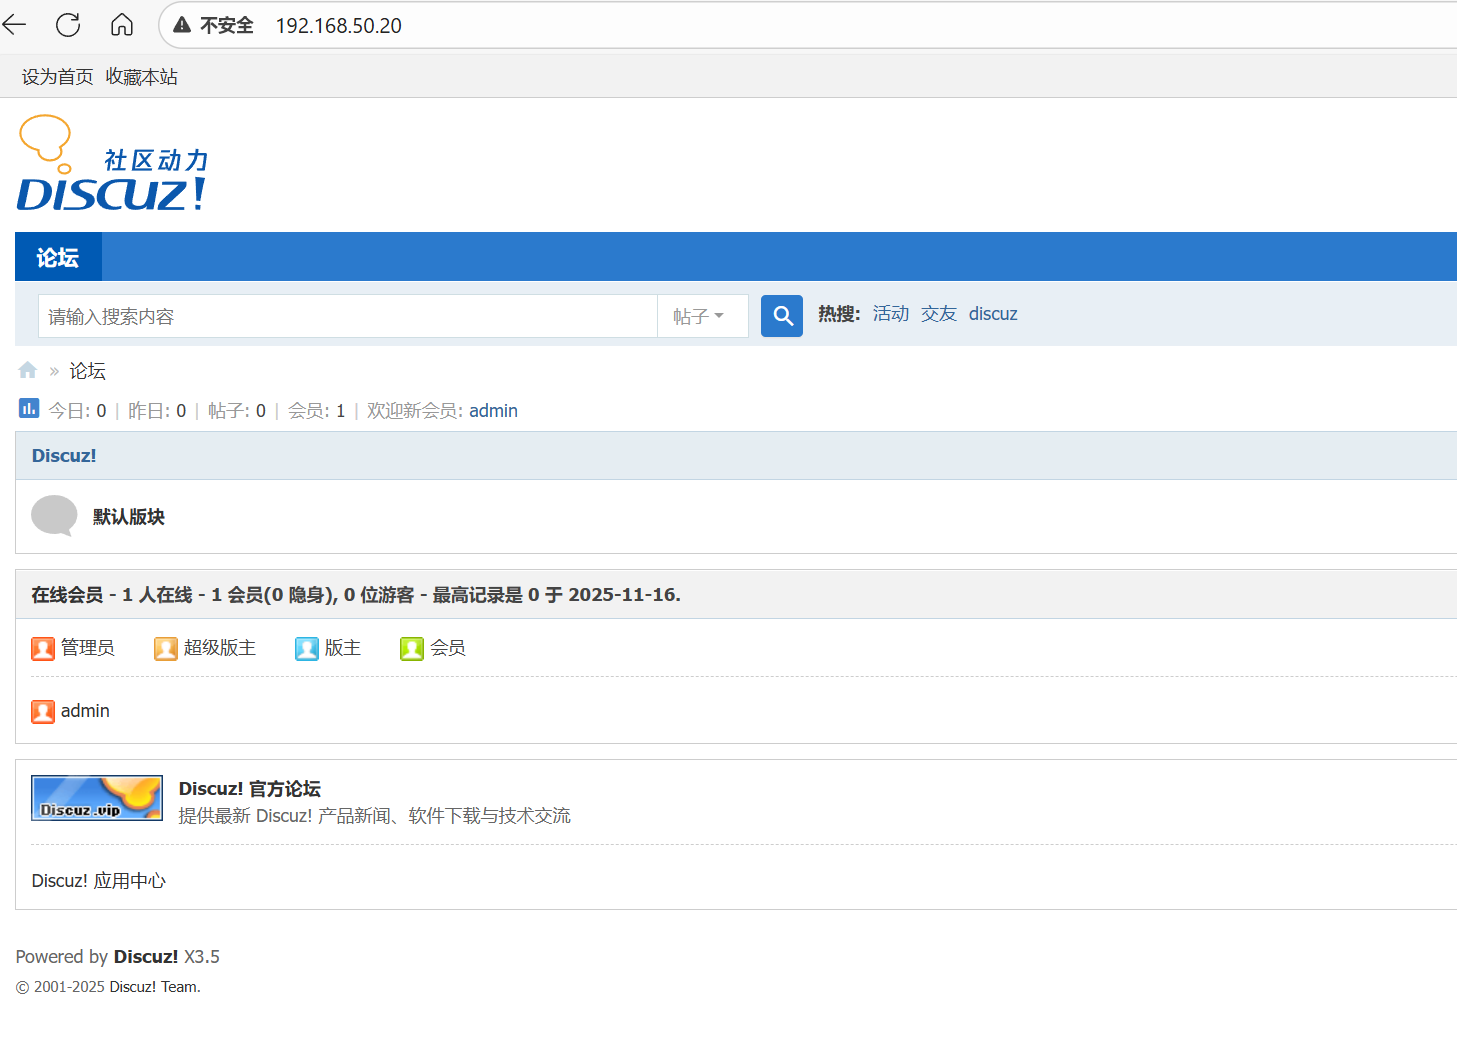This screenshot has width=1457, height=1062.
Task: Click the browser back arrow
Action: click(14, 25)
